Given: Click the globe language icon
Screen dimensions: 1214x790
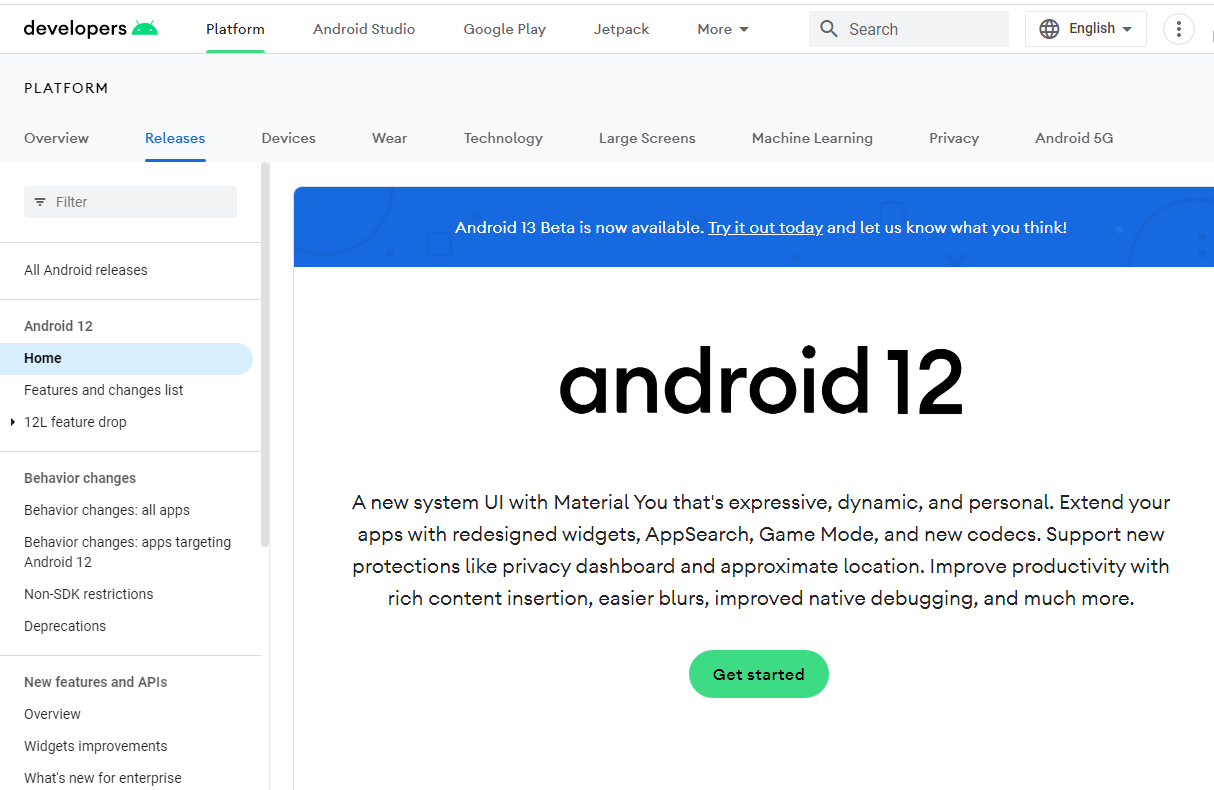Looking at the screenshot, I should pyautogui.click(x=1049, y=29).
